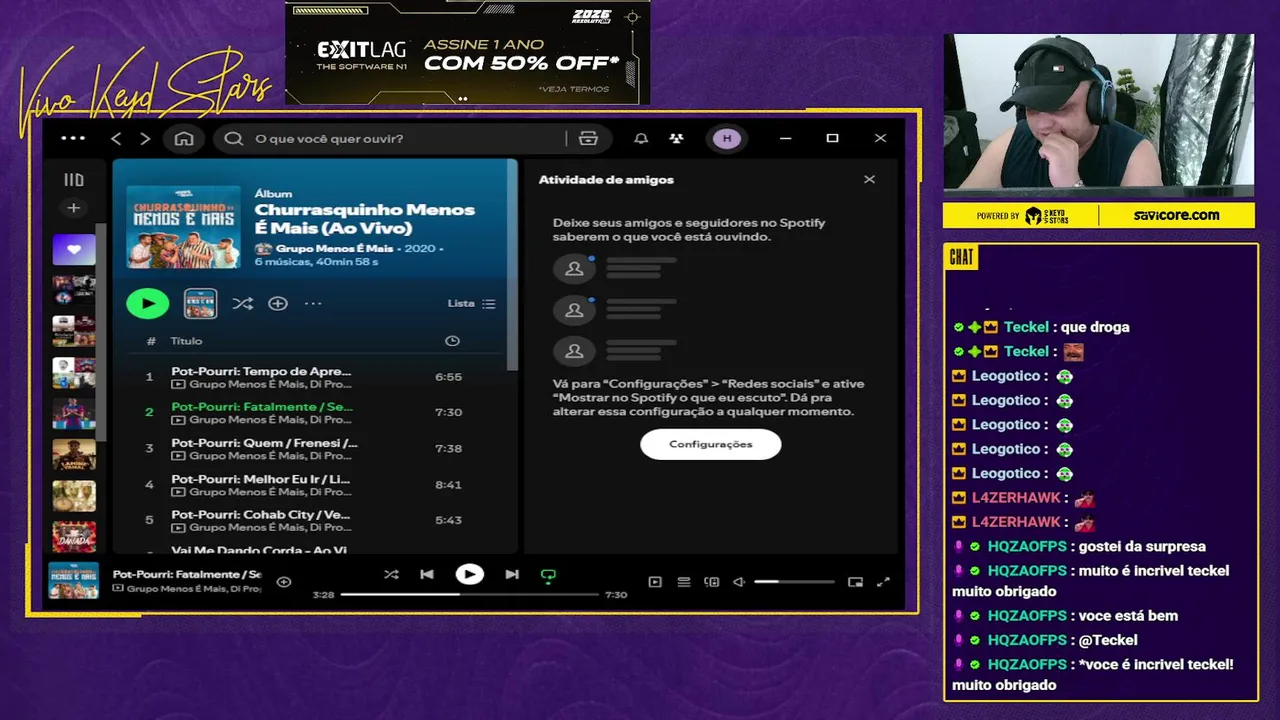This screenshot has height=720, width=1280.
Task: Click the ExitLag 50% off banner ad
Action: (467, 52)
